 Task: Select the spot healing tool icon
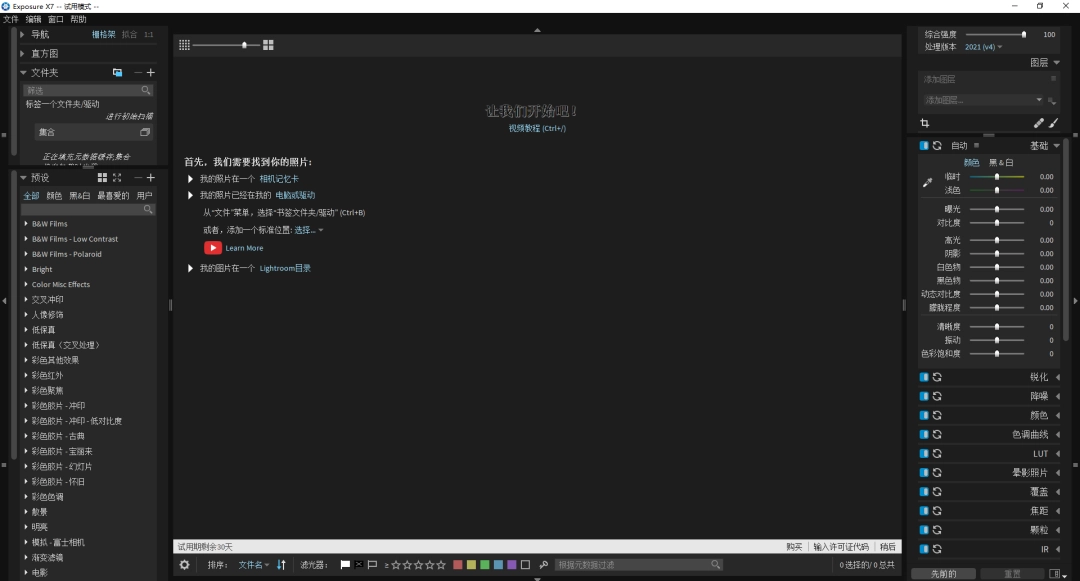1038,122
